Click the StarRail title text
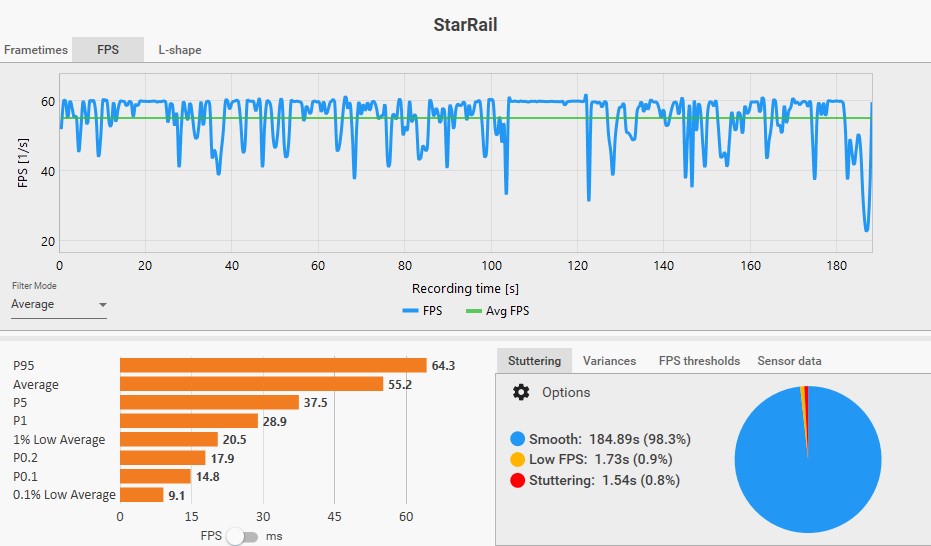 click(x=465, y=24)
